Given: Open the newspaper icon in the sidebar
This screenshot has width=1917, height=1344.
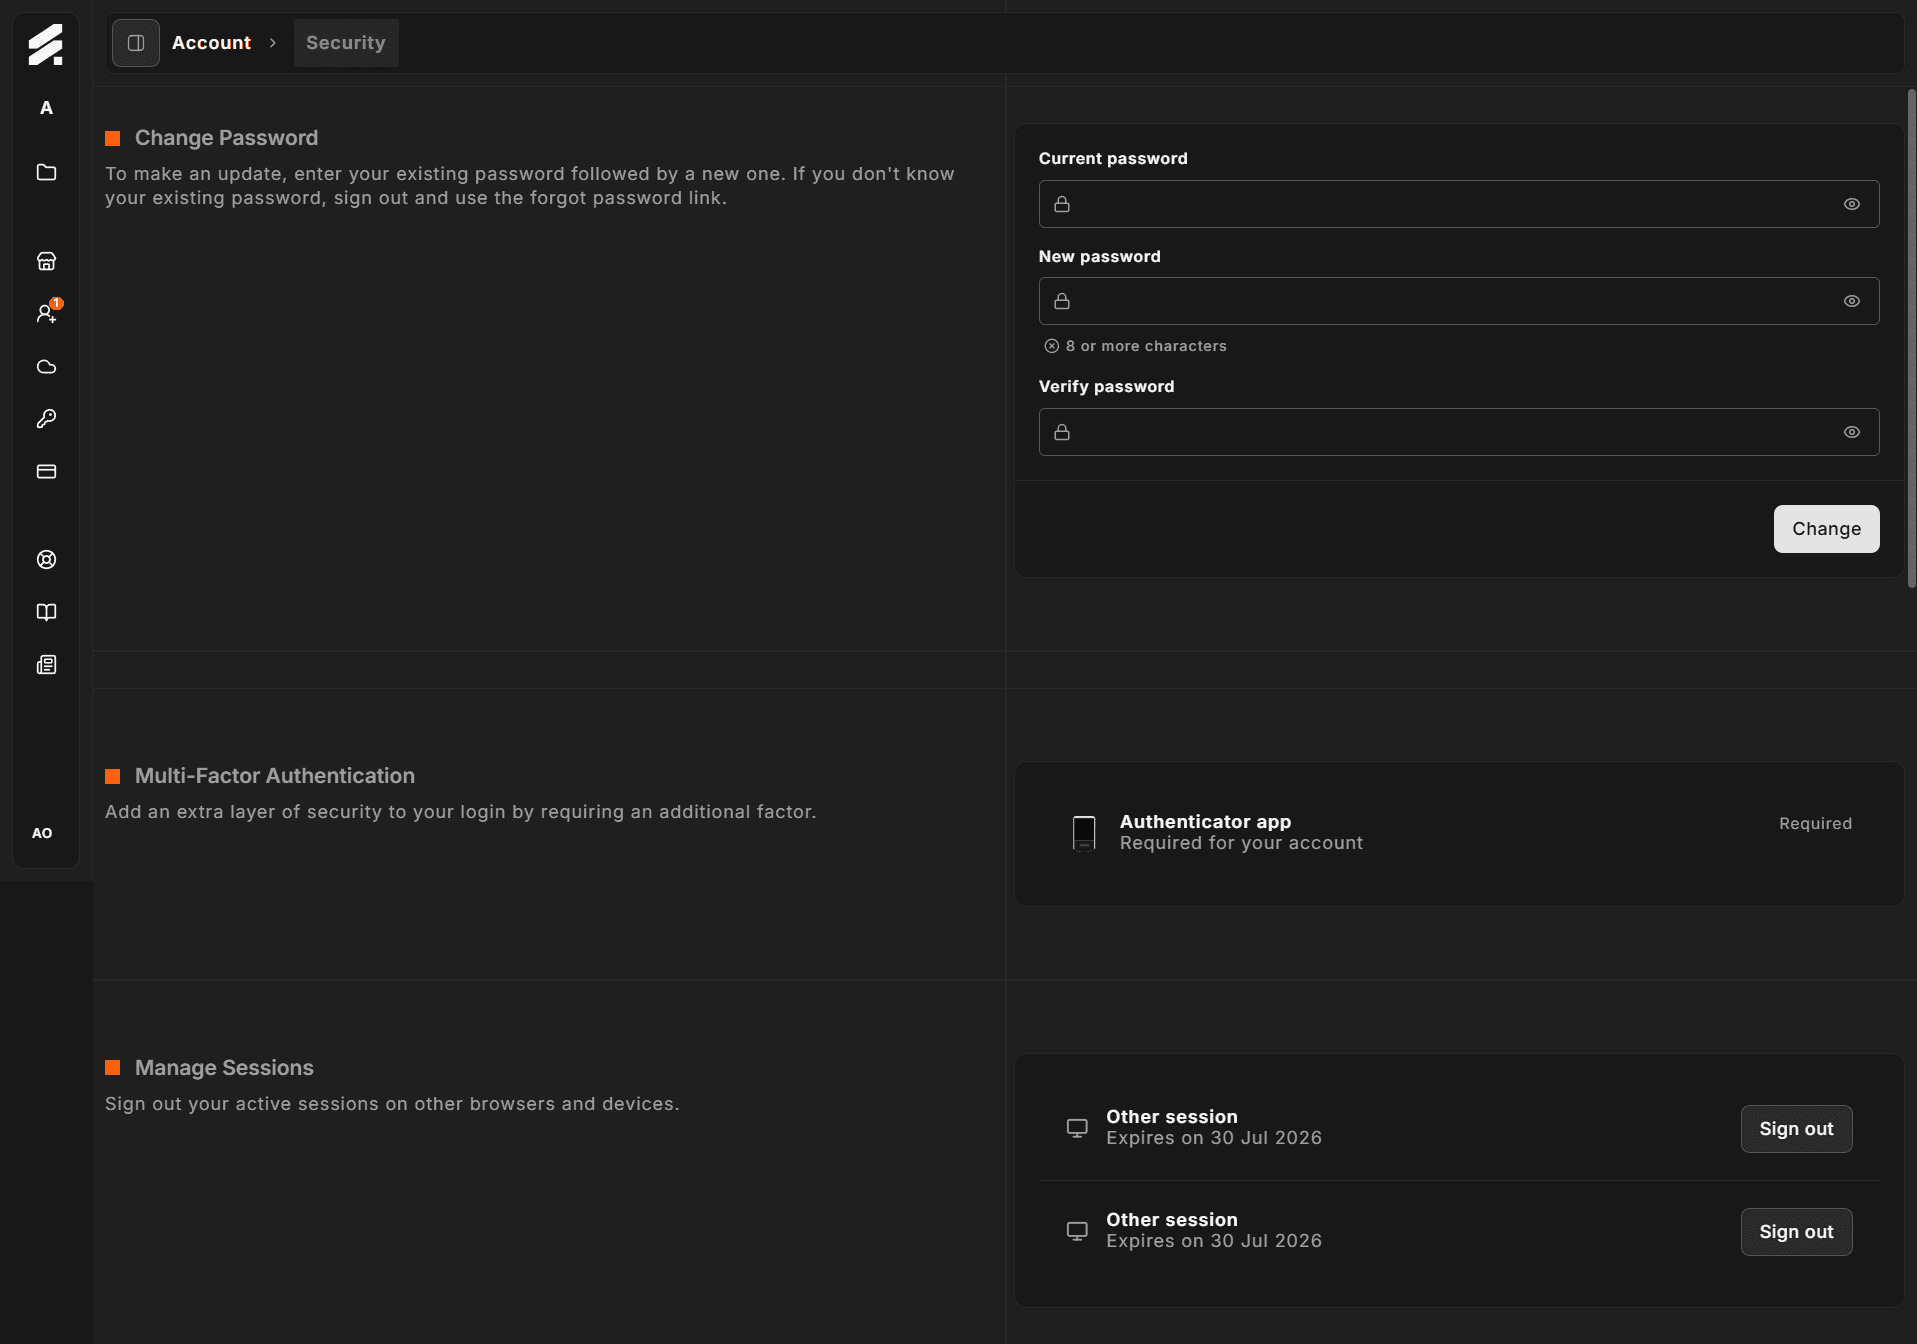Looking at the screenshot, I should tap(46, 665).
